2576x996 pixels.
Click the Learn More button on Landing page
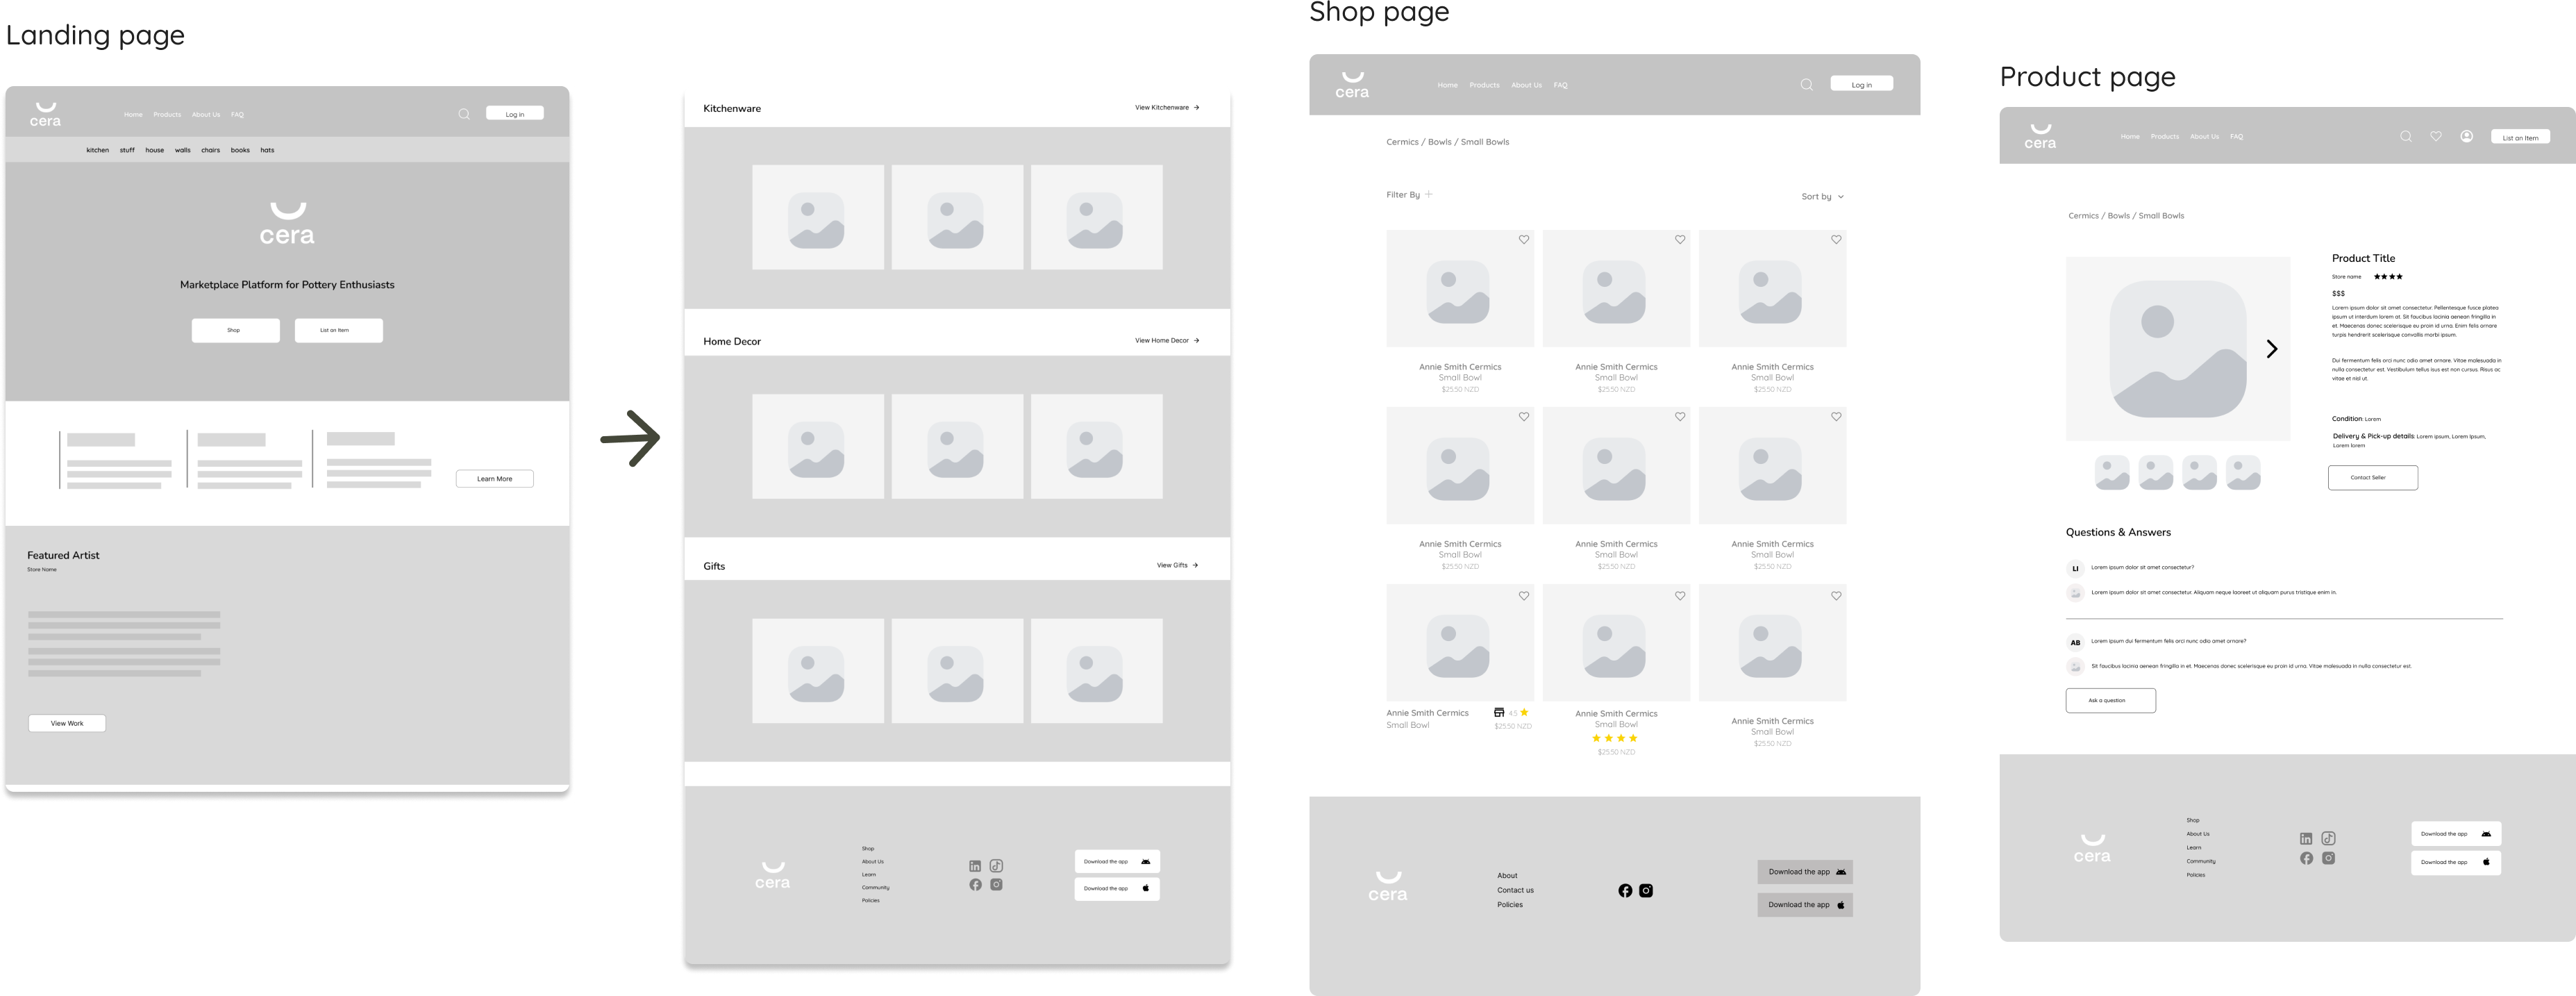pos(494,479)
